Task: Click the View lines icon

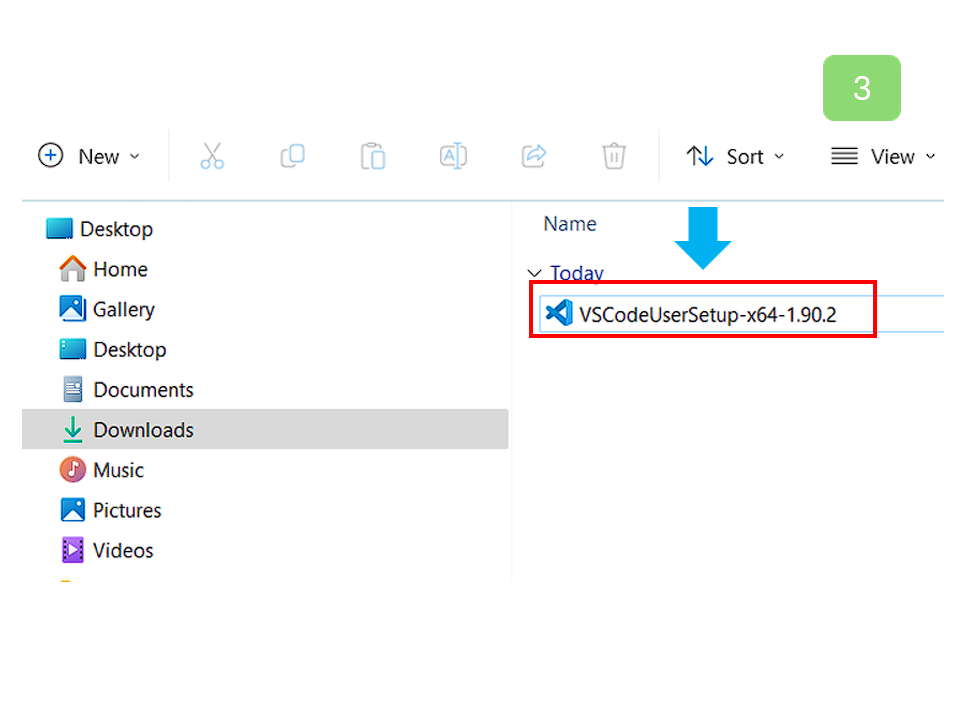Action: click(844, 156)
